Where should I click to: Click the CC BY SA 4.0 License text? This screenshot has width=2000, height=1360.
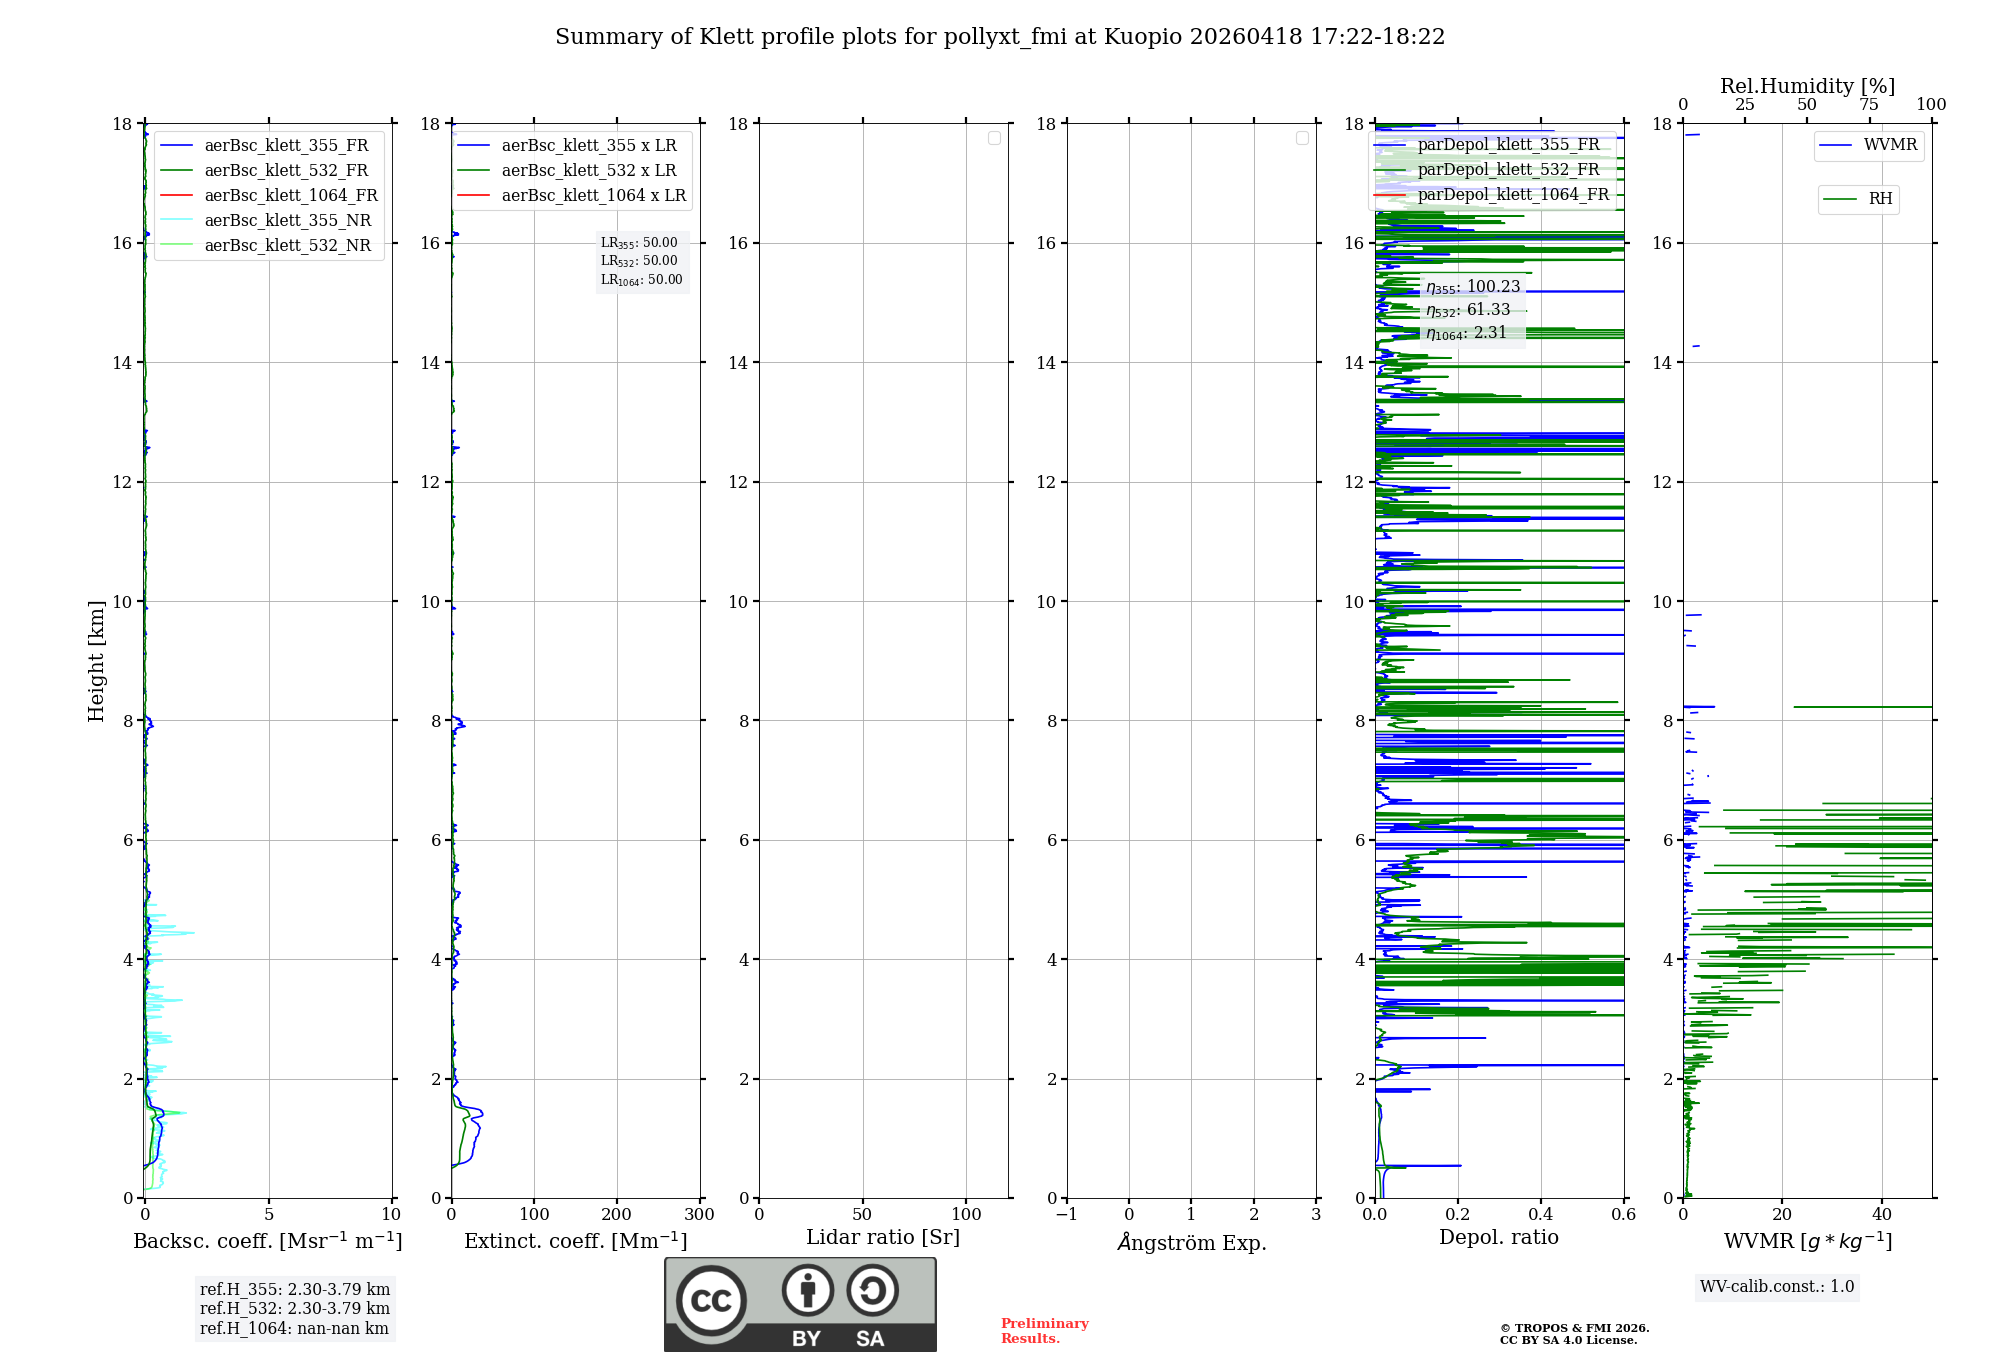[x=1568, y=1340]
